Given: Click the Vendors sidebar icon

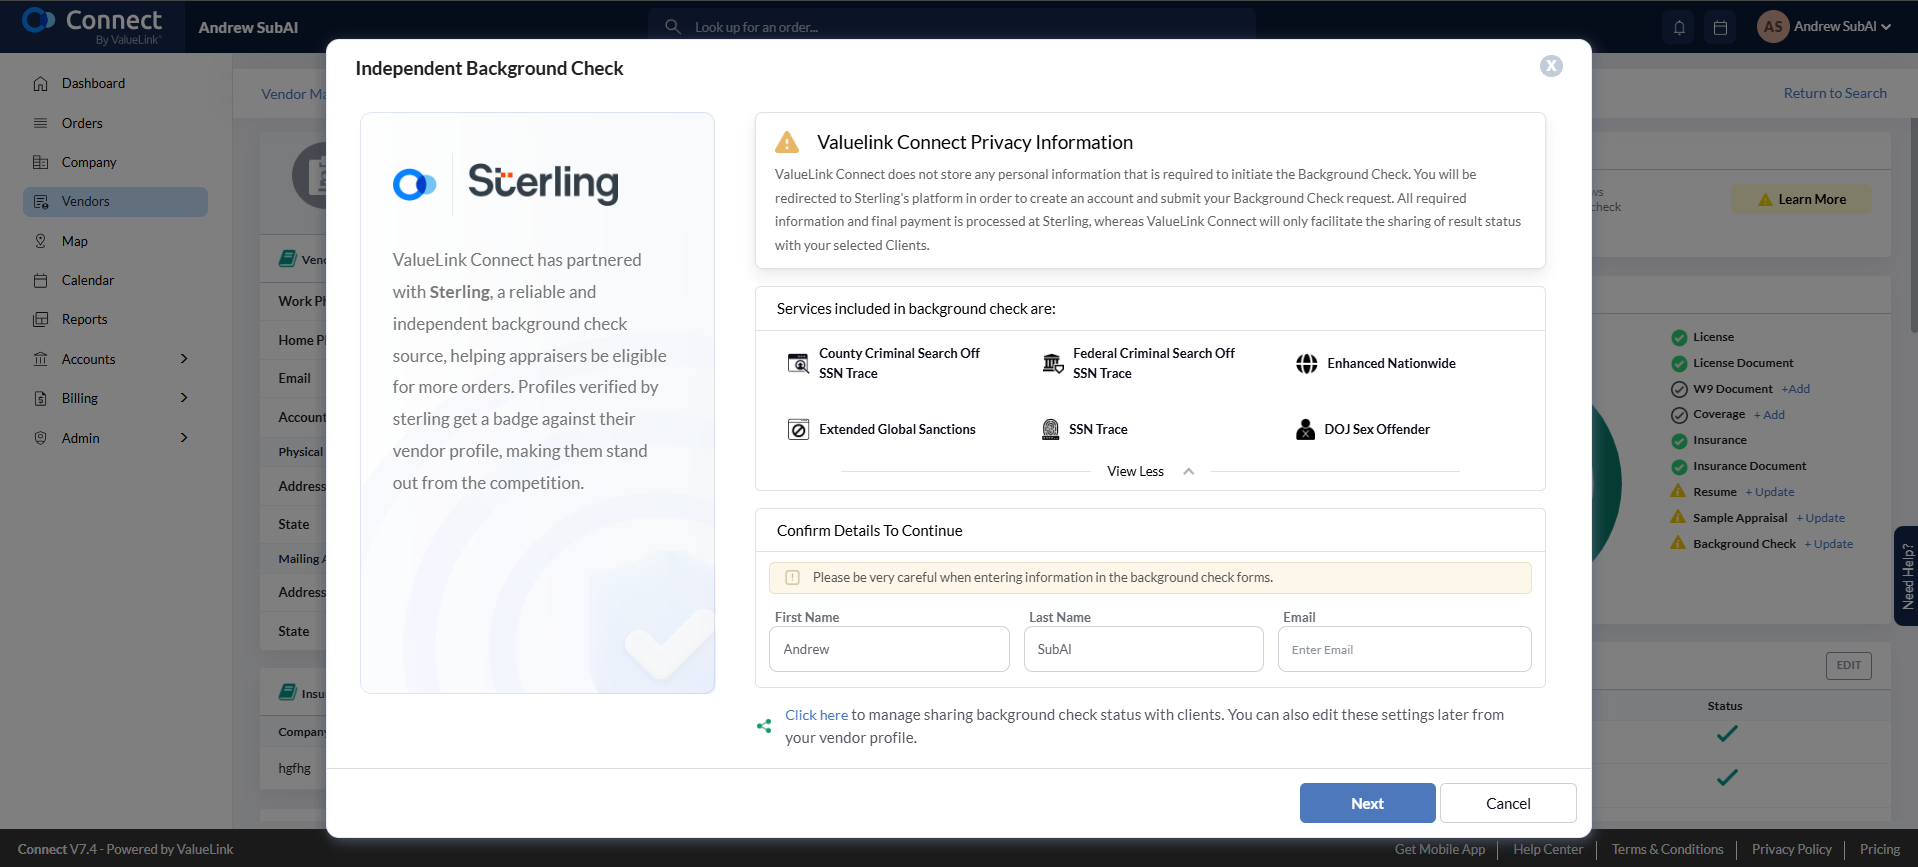Looking at the screenshot, I should click(x=41, y=202).
